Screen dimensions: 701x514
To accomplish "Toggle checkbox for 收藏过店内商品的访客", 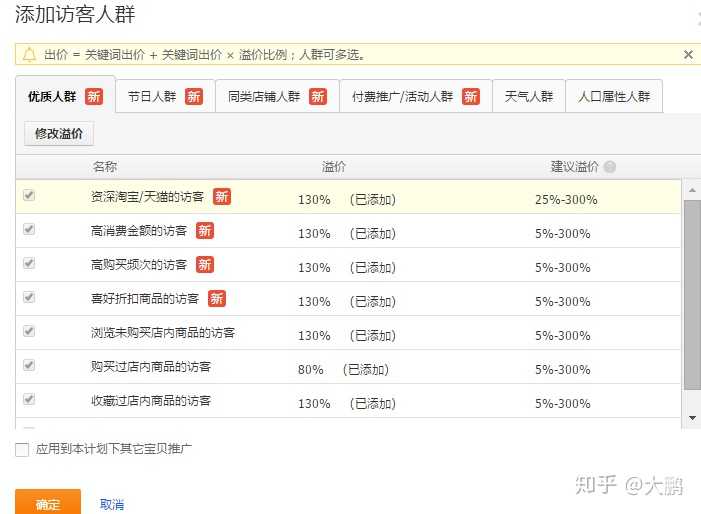I will (x=29, y=400).
